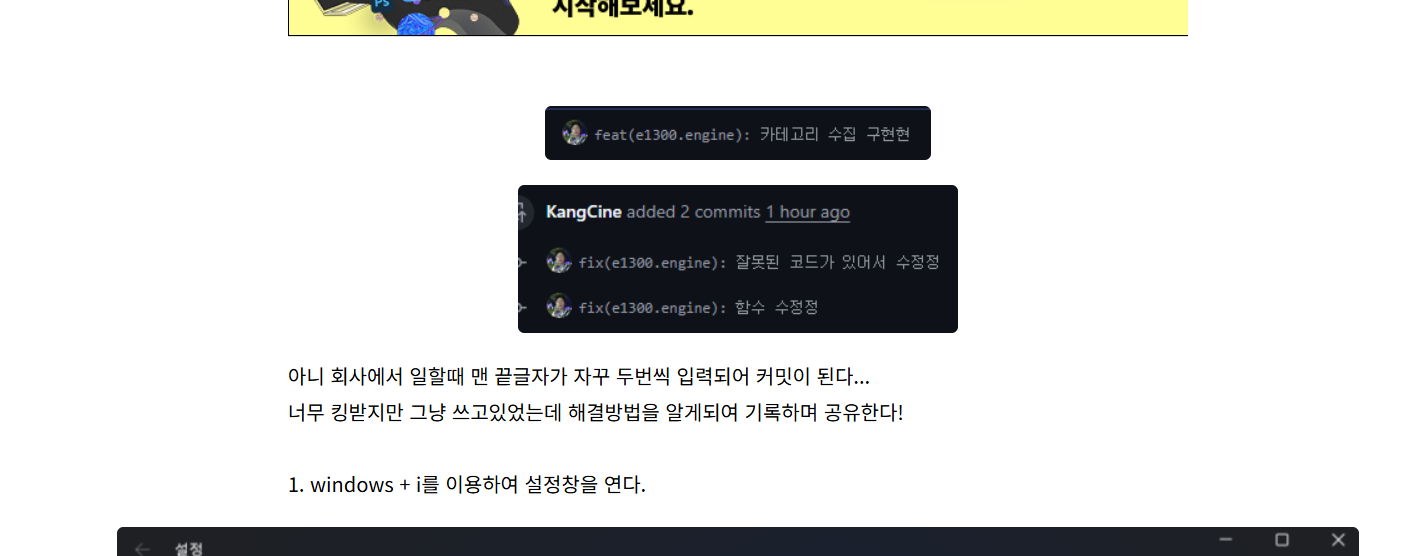
Task: Click the back arrow in the 설정 window
Action: pos(143,548)
